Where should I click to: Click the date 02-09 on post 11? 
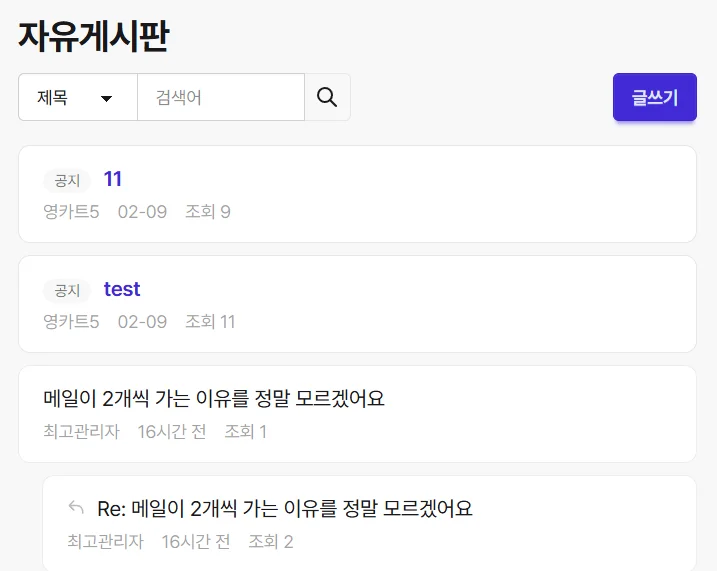click(x=142, y=212)
